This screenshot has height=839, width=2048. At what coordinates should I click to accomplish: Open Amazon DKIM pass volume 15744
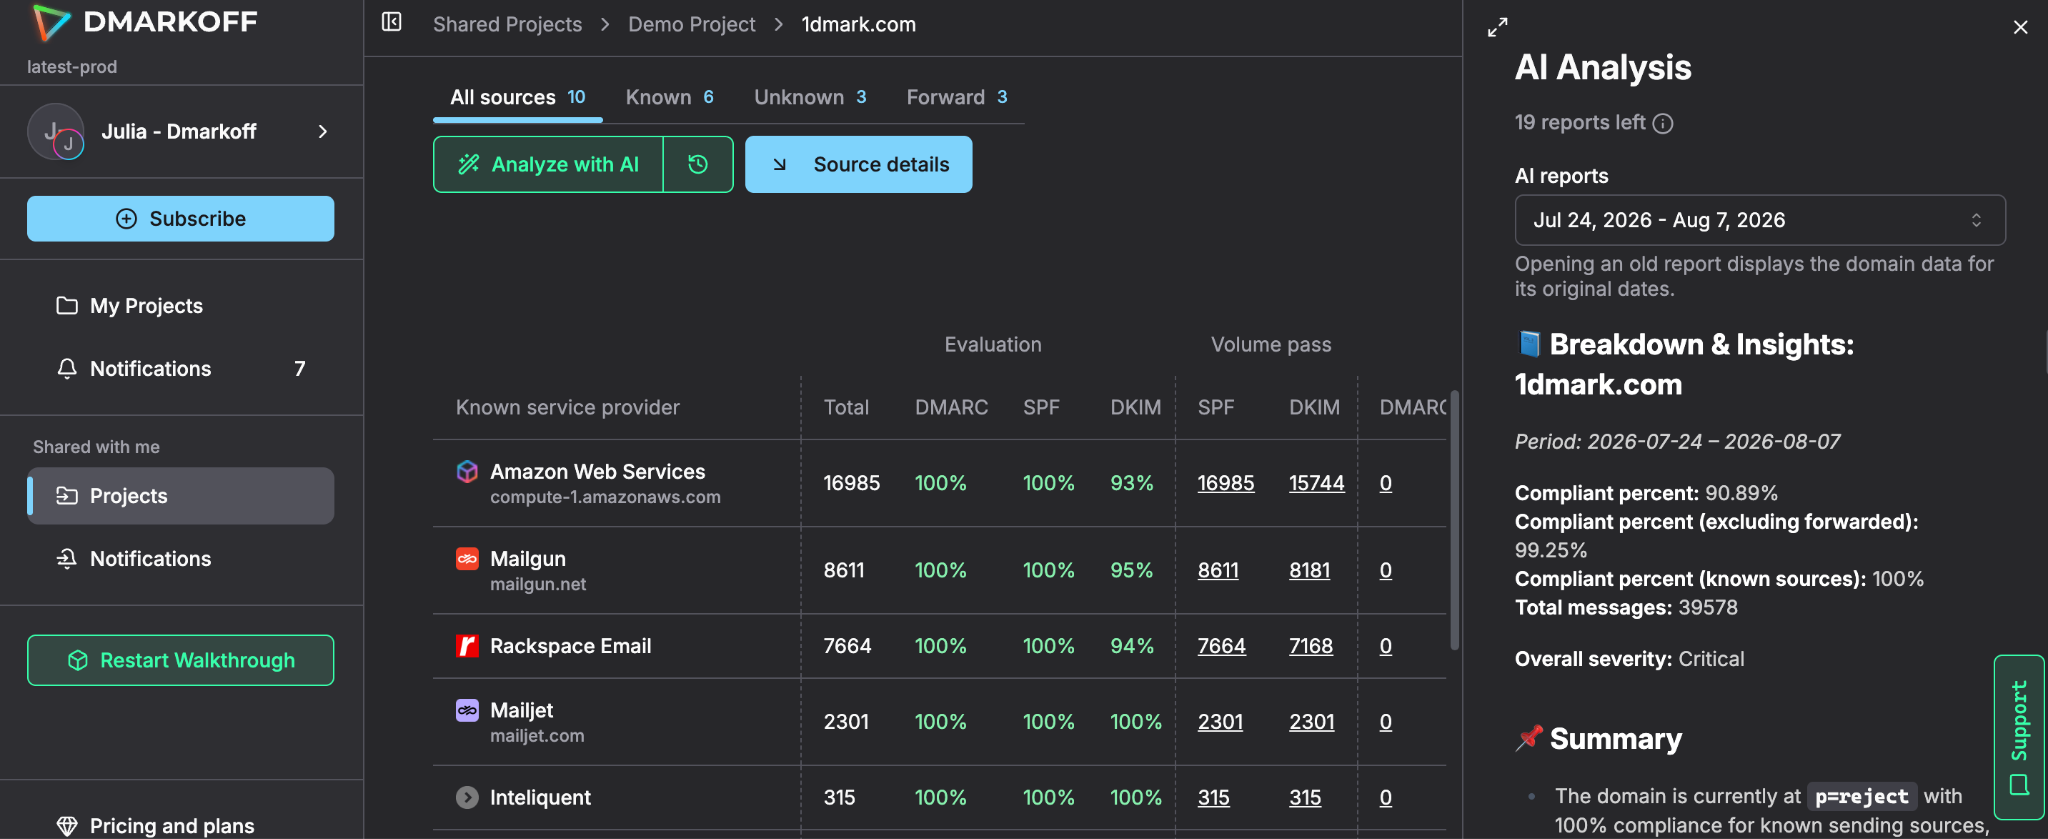tap(1317, 483)
